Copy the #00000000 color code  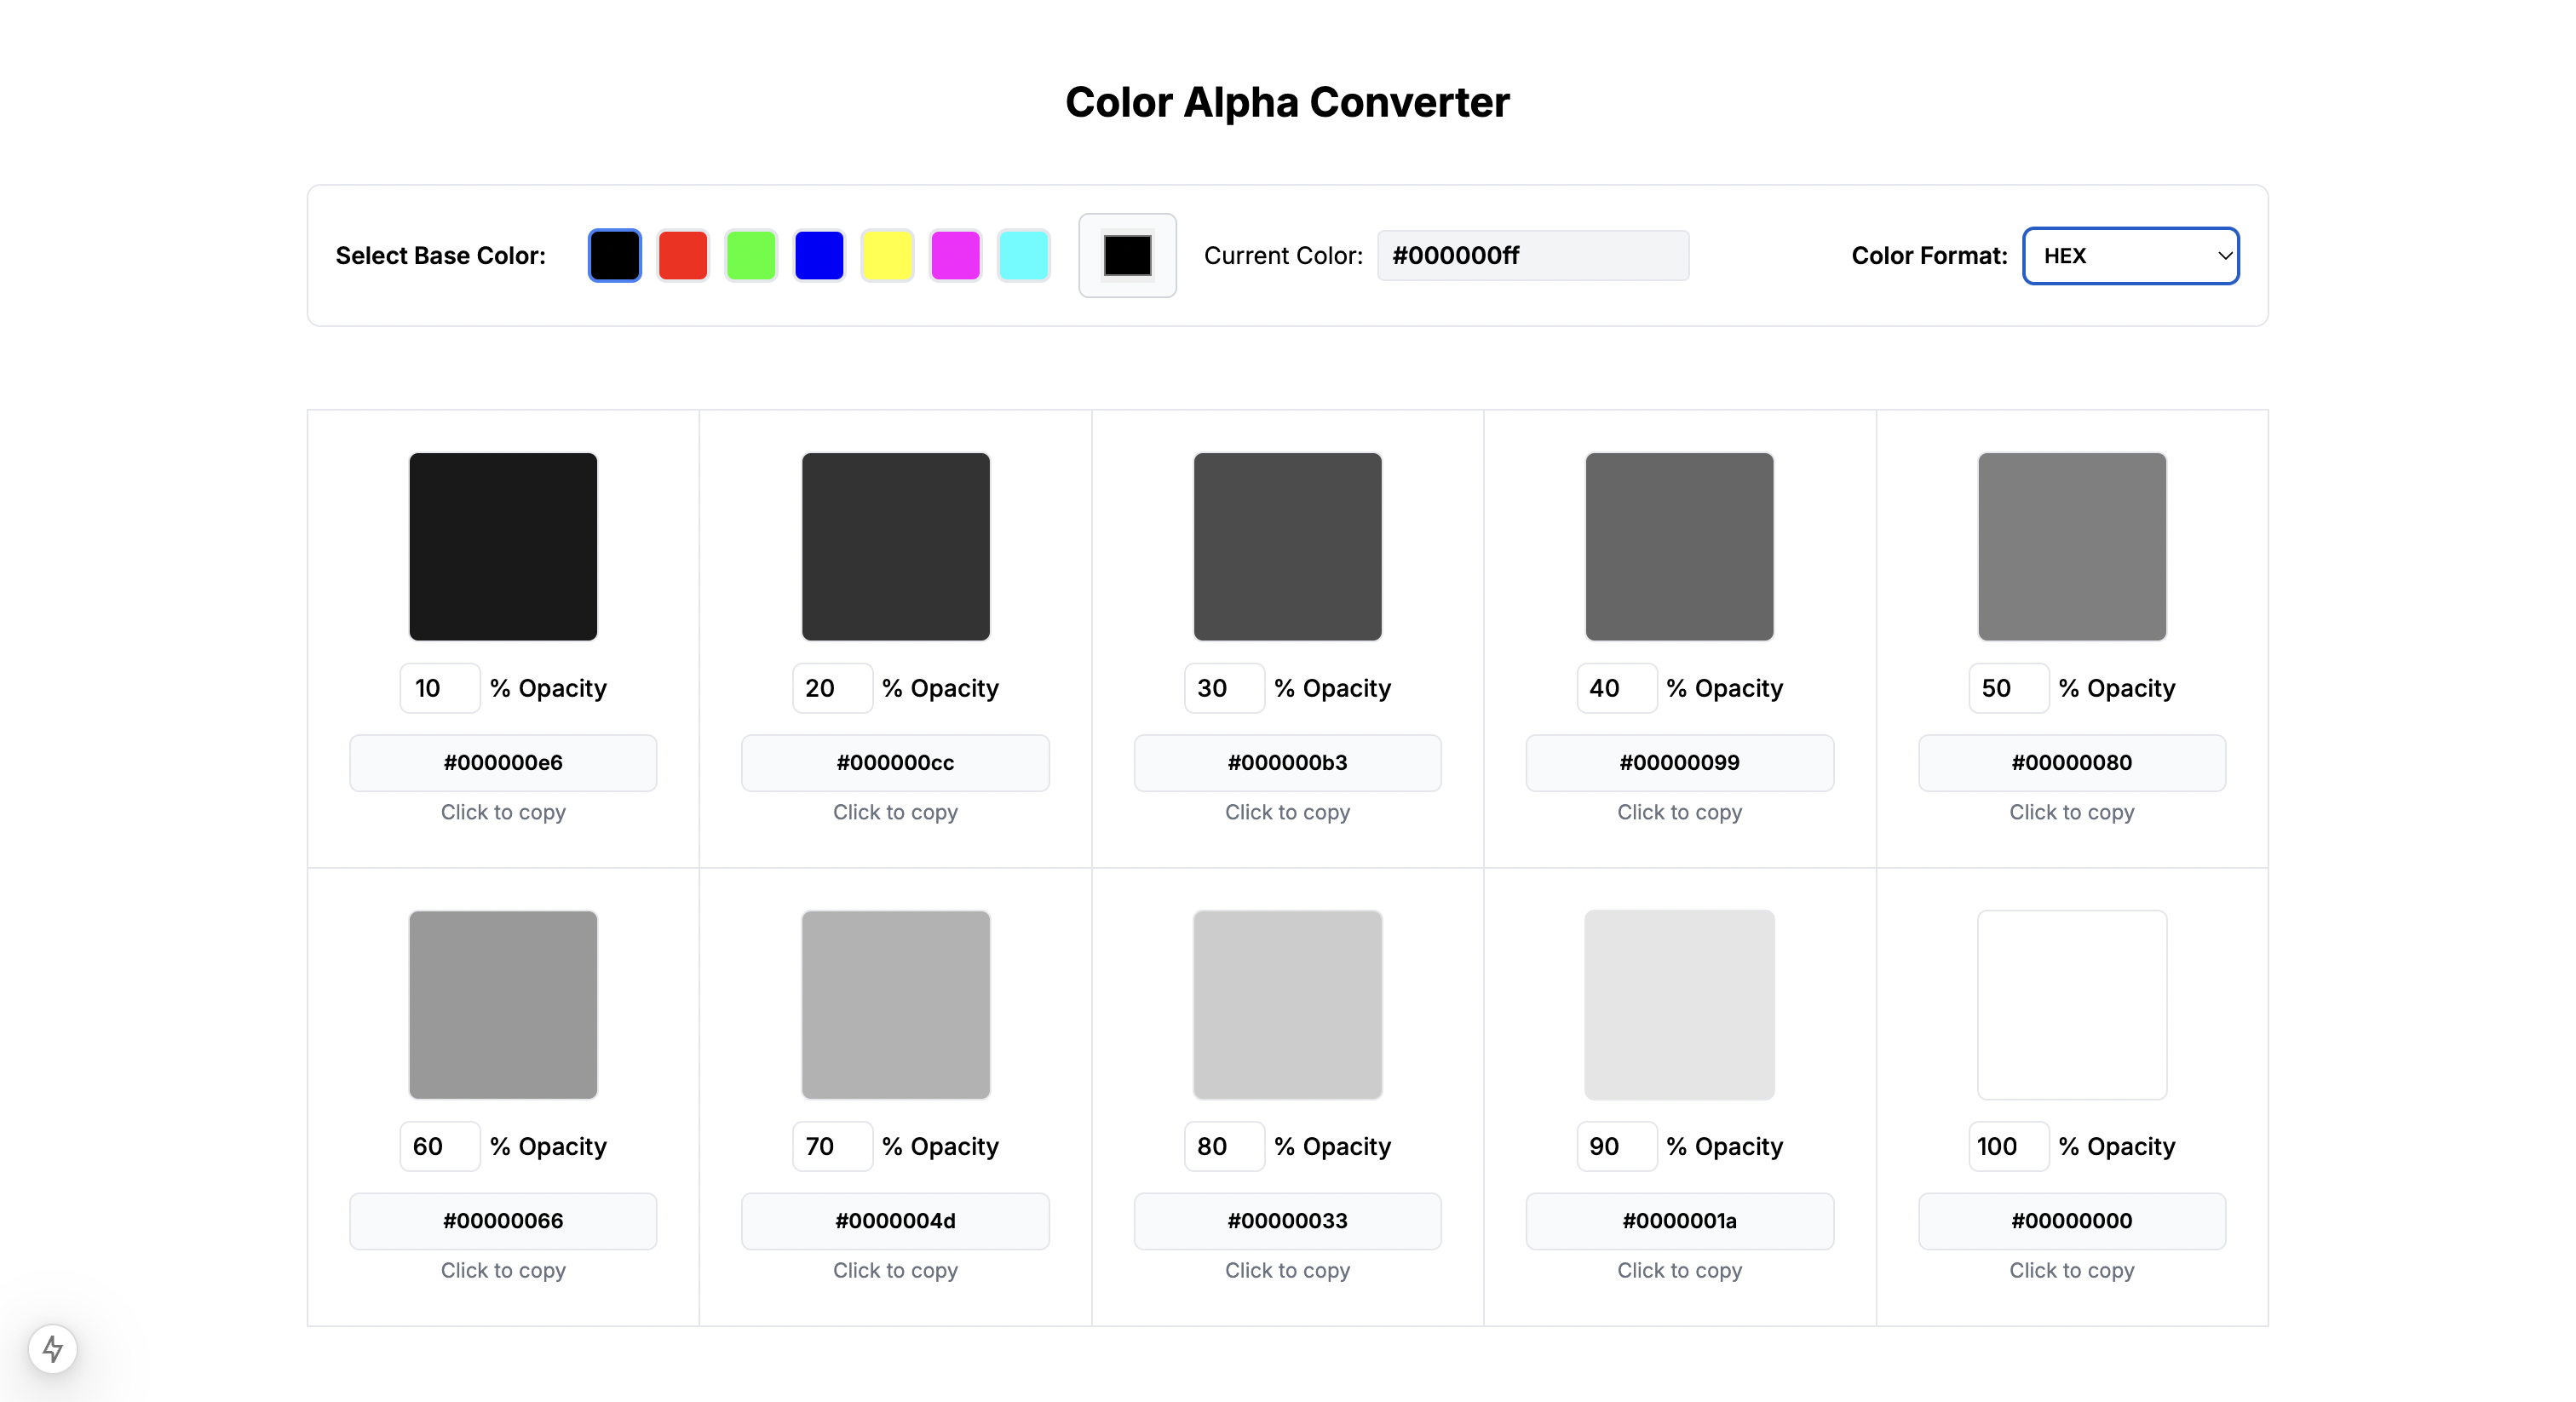(2072, 1221)
